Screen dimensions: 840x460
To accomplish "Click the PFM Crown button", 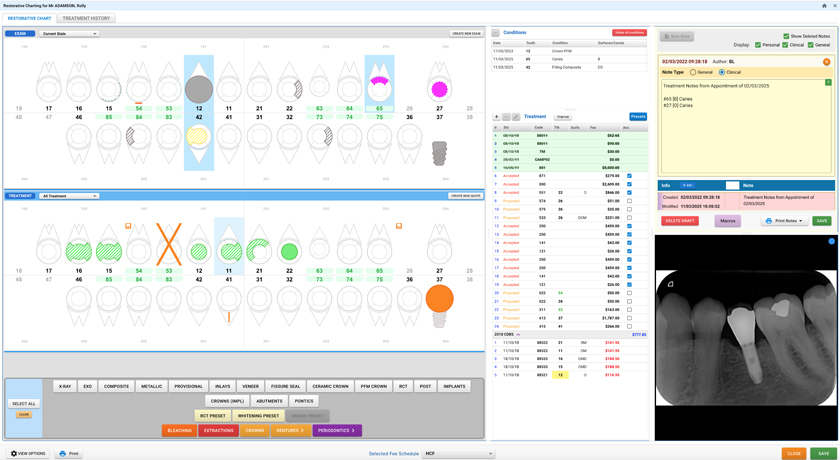I will 373,386.
